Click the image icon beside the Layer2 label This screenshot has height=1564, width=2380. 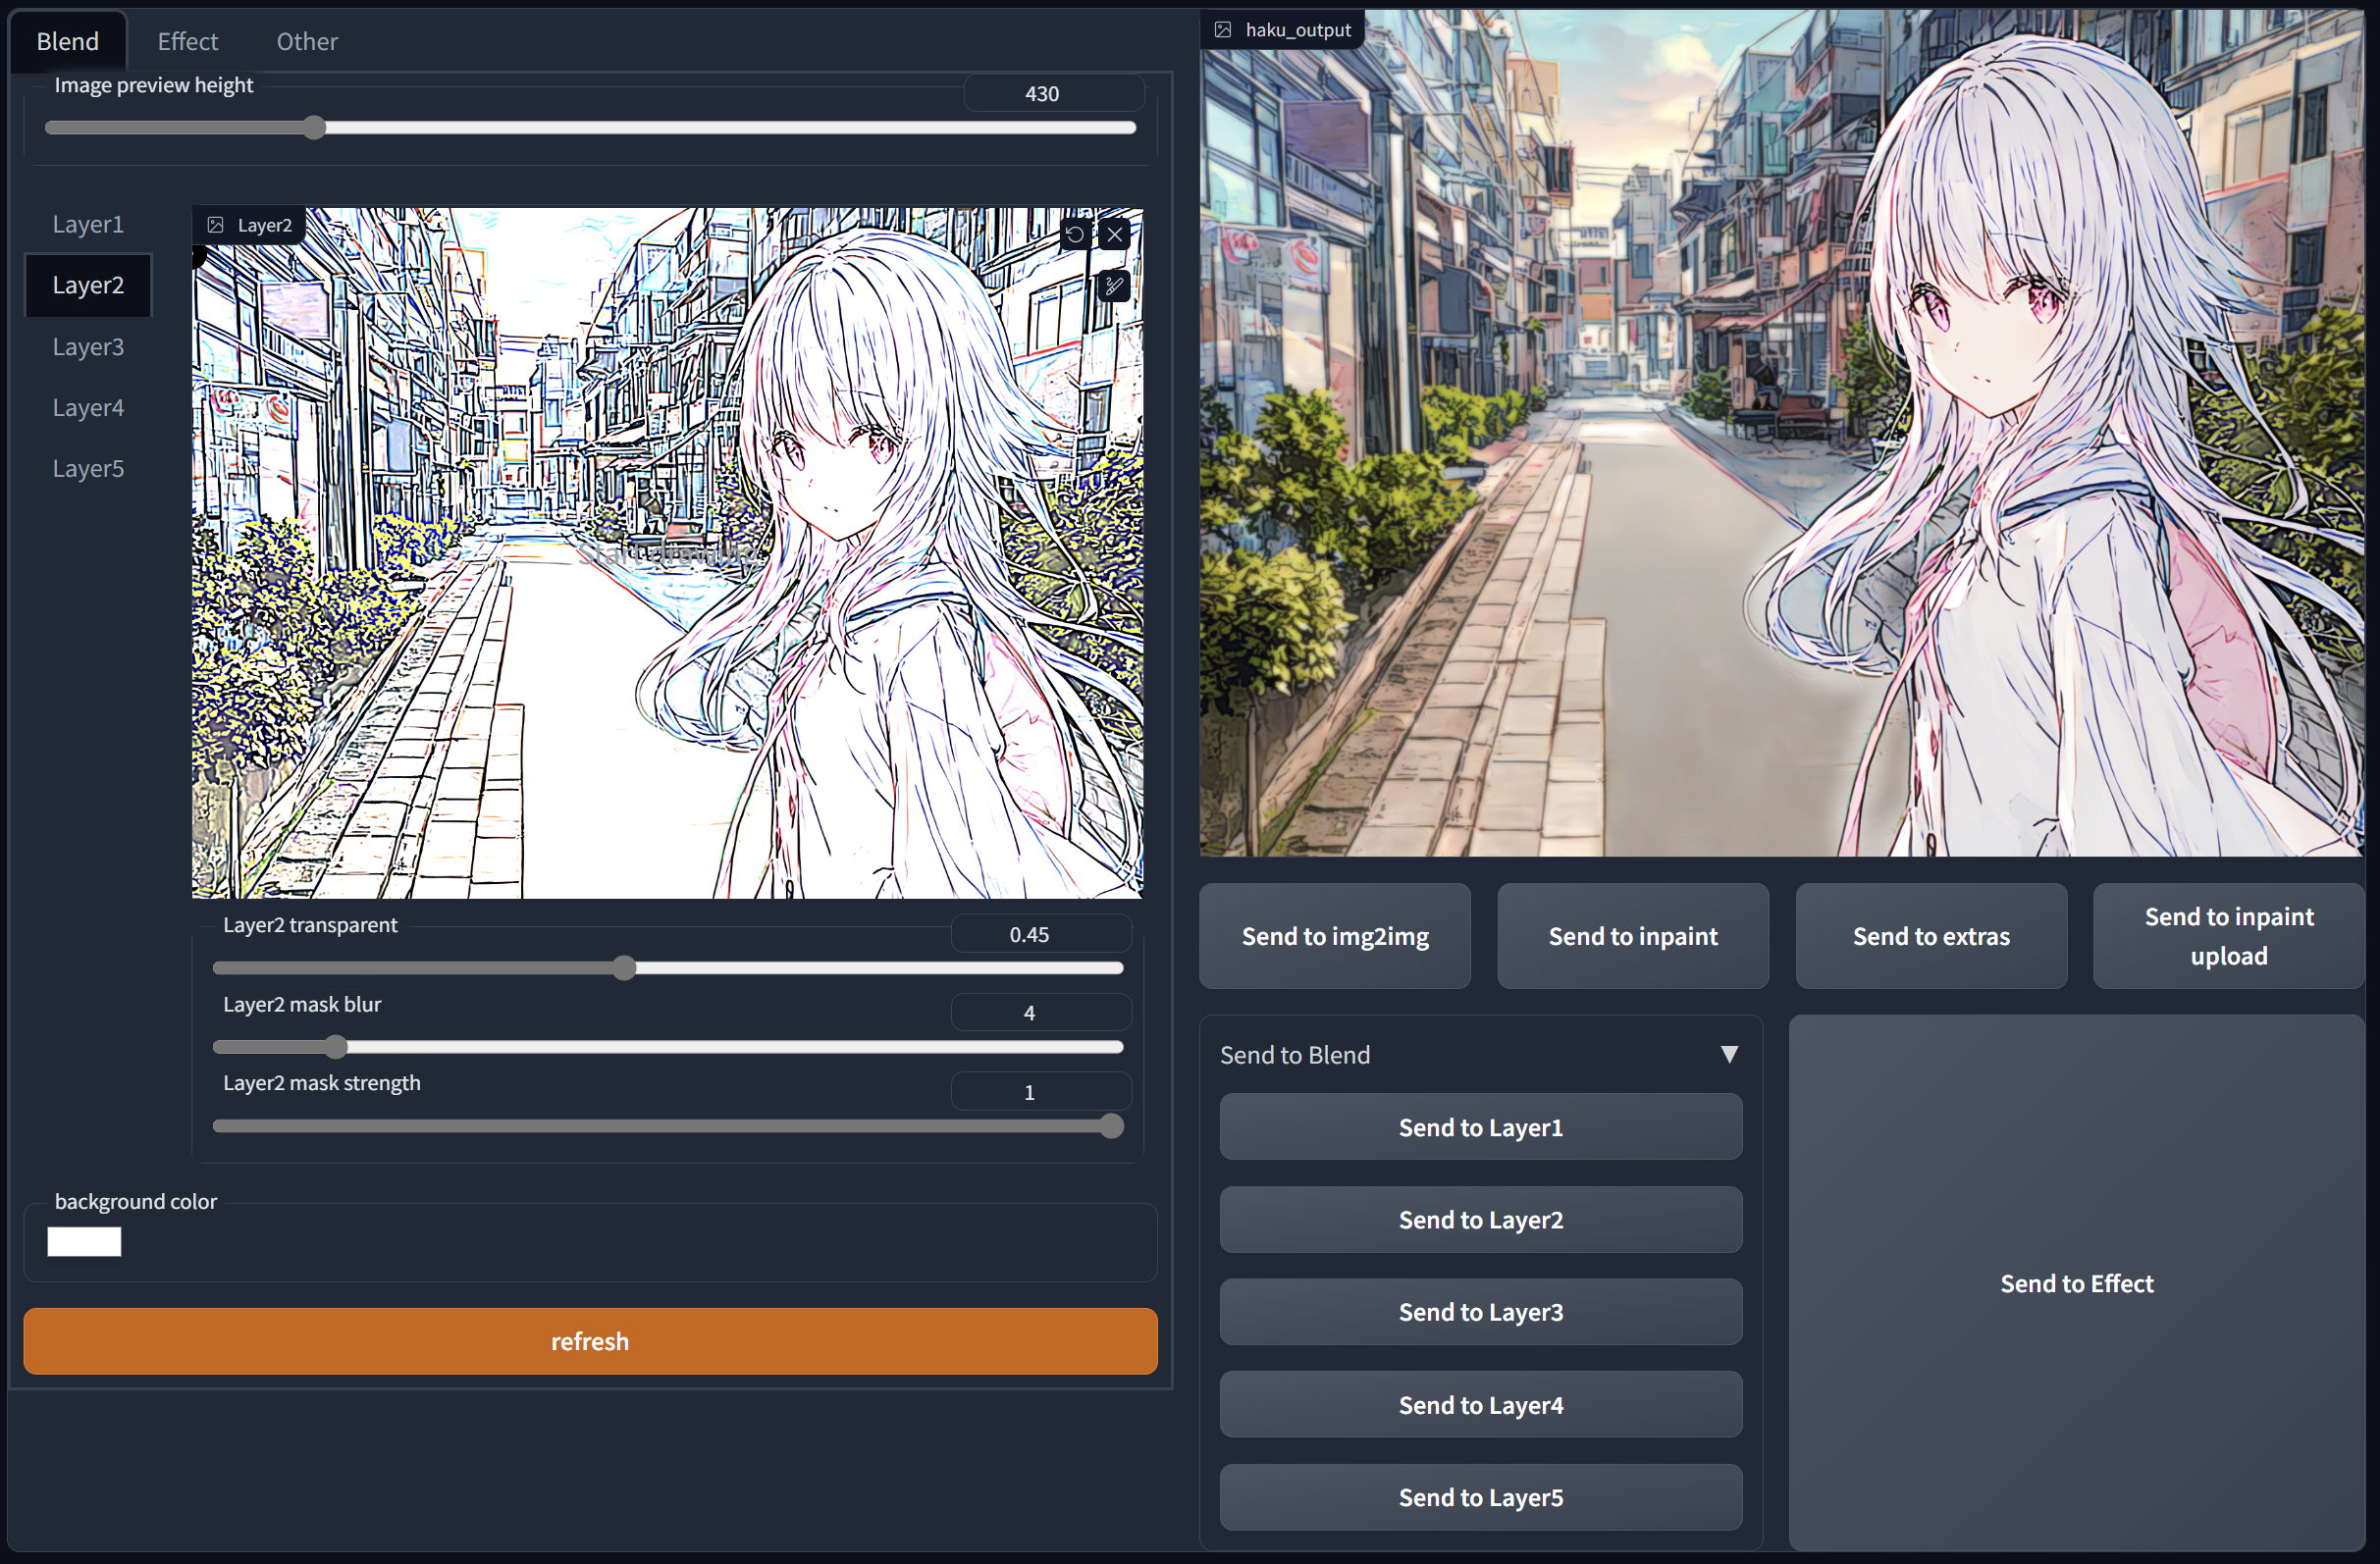(216, 225)
